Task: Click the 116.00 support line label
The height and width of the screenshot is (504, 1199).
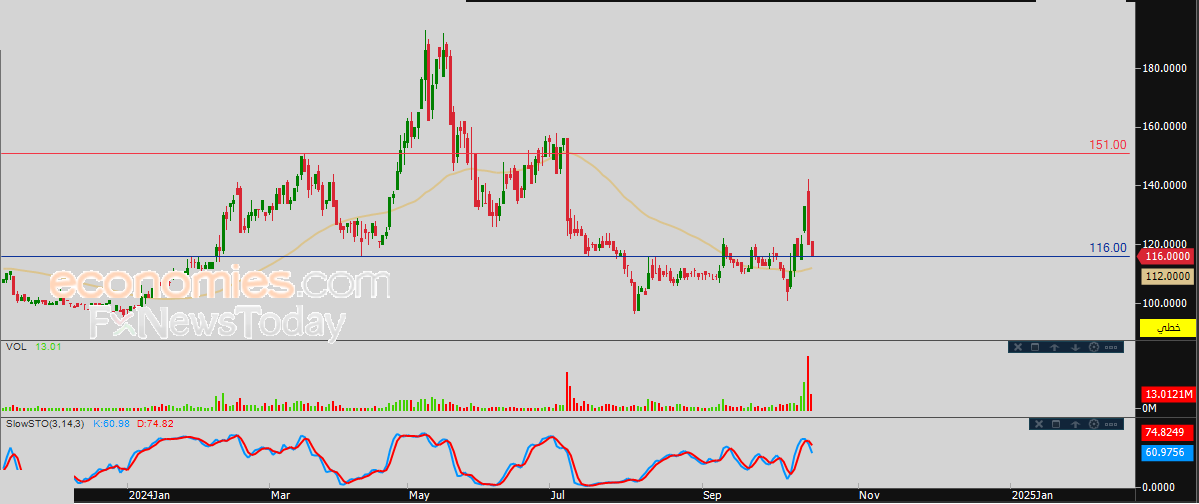Action: (1108, 247)
